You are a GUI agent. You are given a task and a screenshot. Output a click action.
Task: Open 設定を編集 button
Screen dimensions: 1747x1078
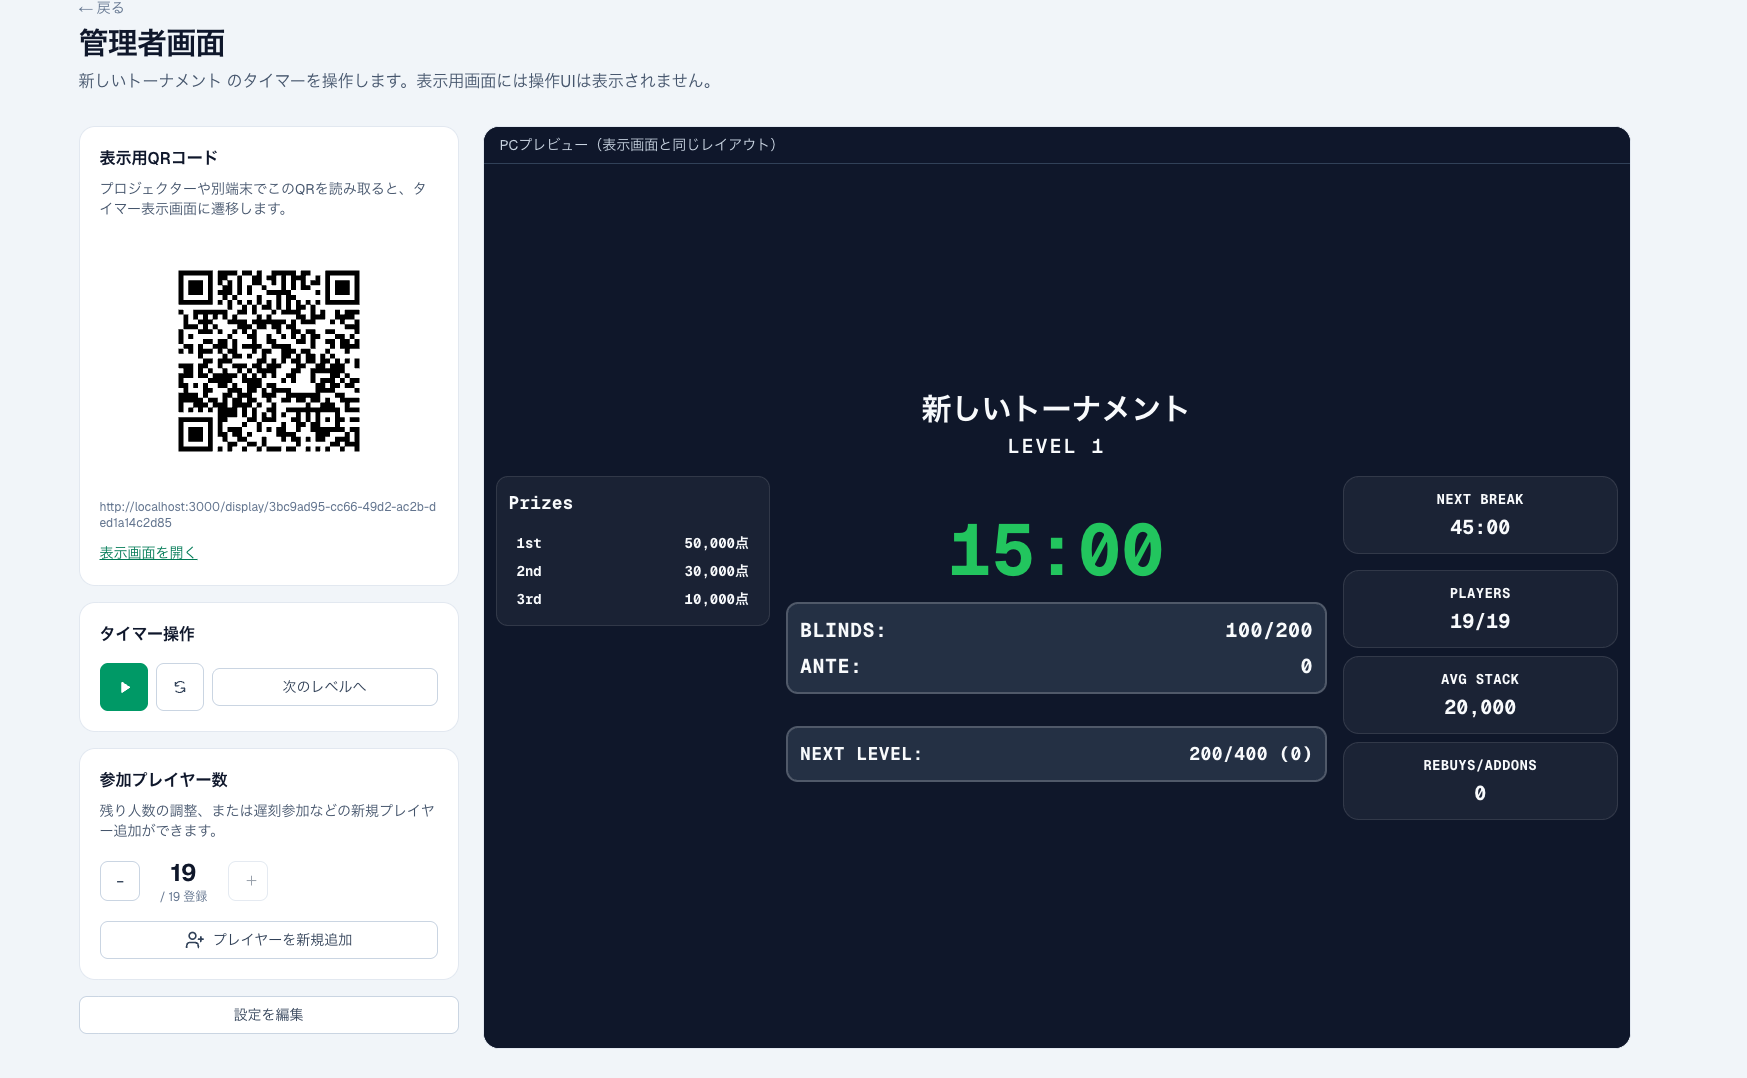click(269, 1015)
